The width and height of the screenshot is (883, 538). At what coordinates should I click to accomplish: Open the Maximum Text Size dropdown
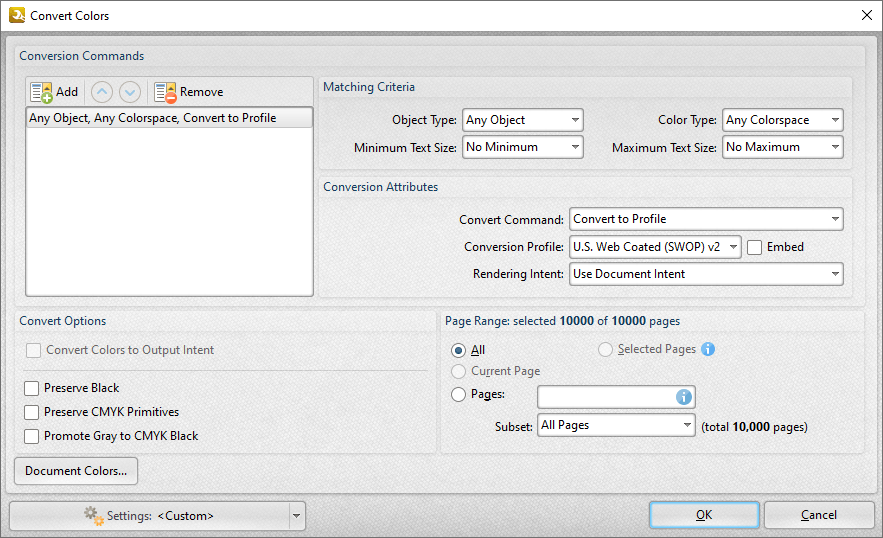point(783,147)
